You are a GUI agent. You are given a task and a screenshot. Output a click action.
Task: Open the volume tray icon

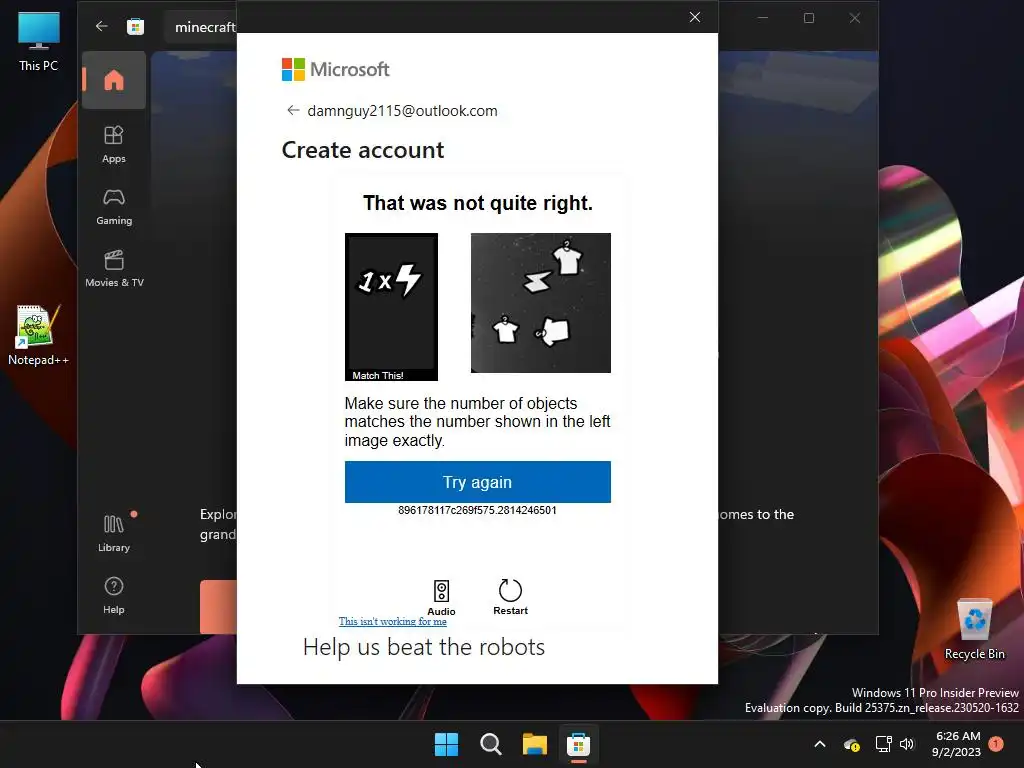click(x=907, y=744)
